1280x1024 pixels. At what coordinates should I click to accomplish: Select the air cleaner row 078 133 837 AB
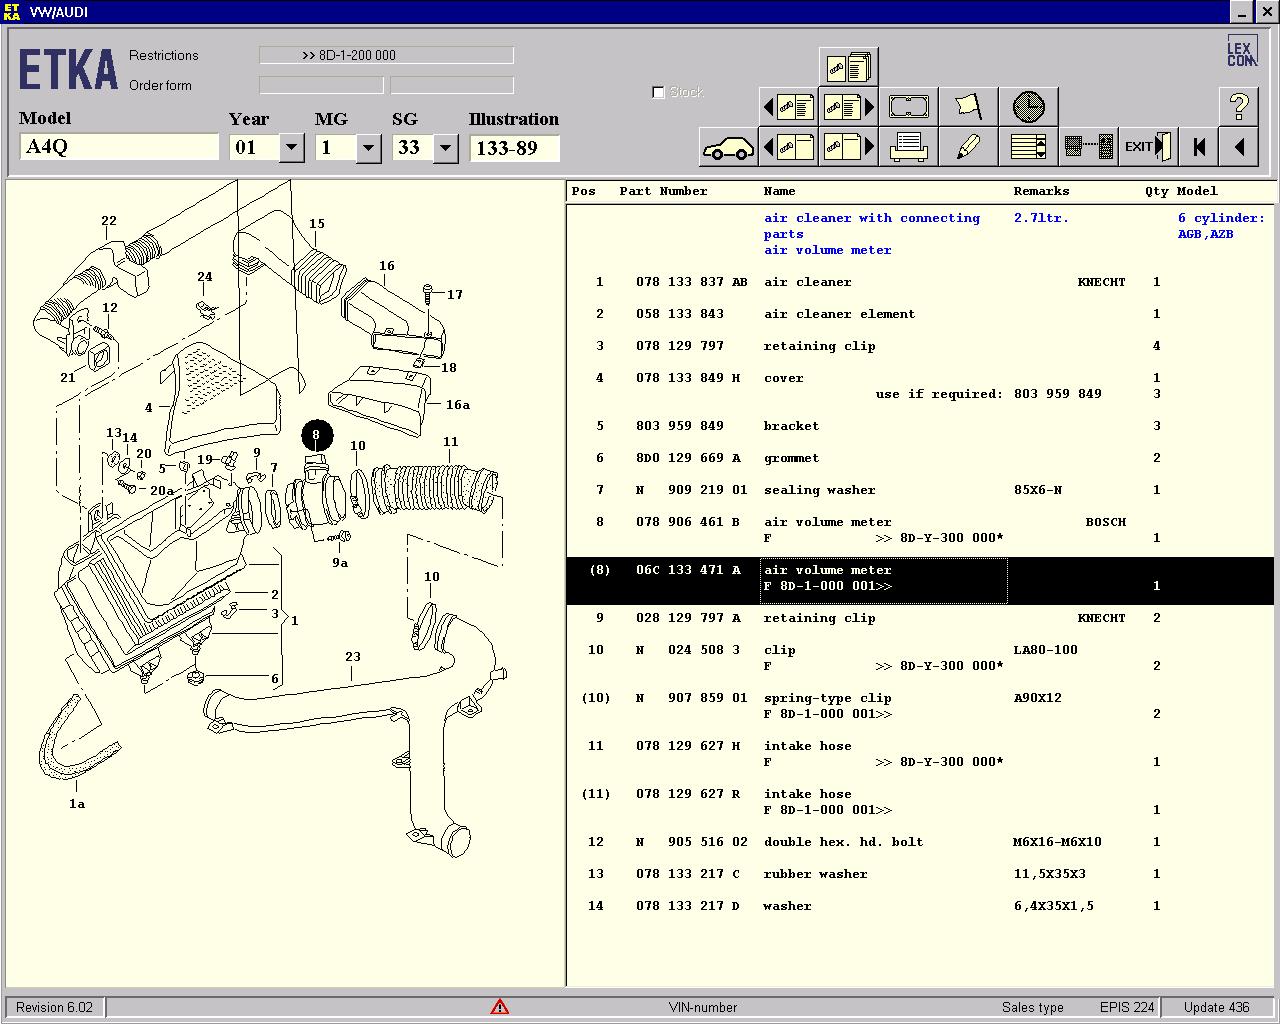coord(920,282)
